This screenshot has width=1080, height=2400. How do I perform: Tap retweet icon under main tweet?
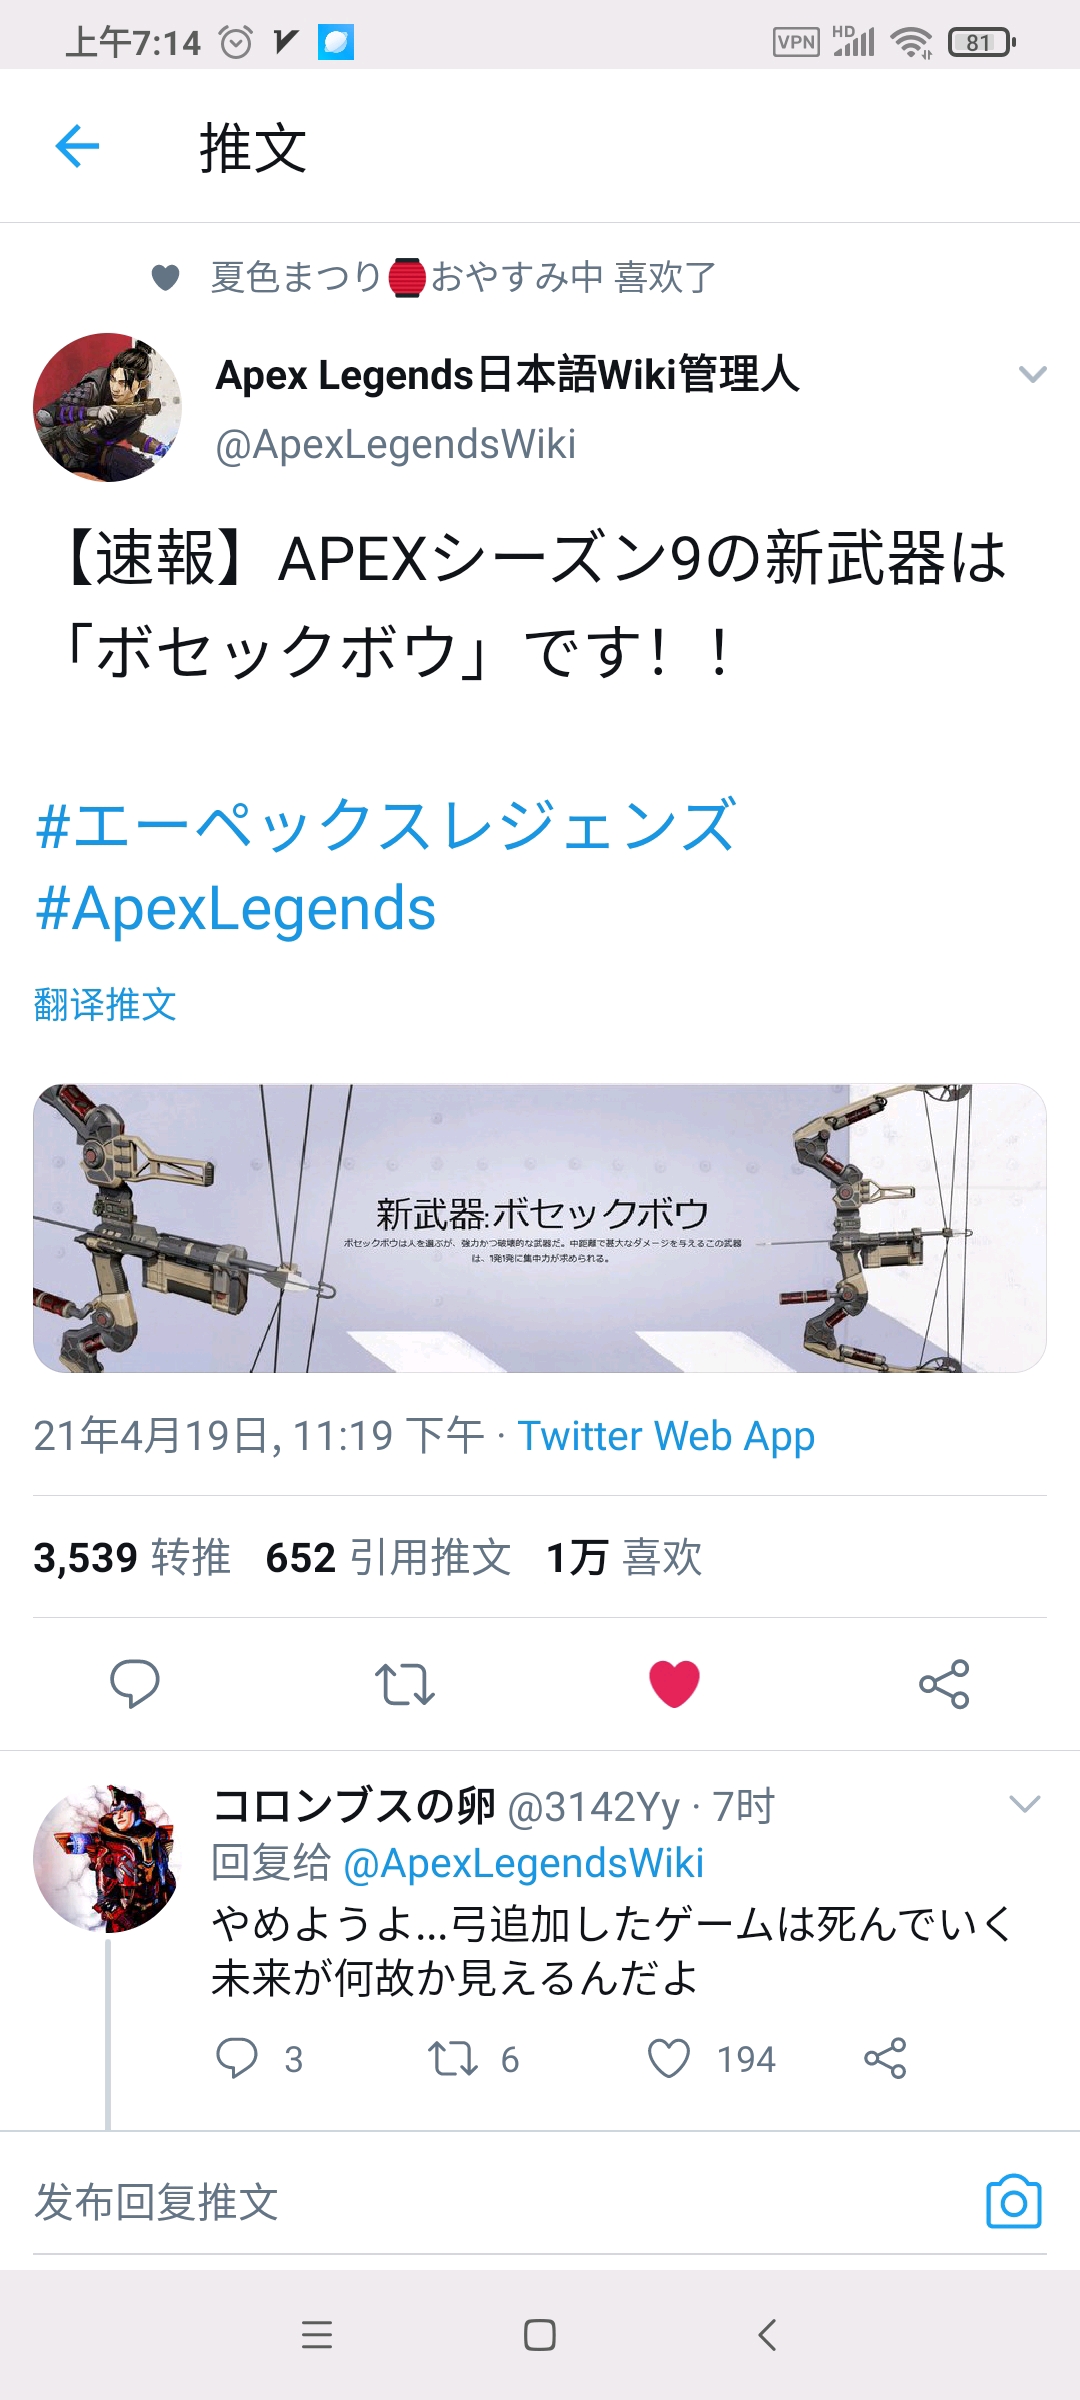[404, 1684]
